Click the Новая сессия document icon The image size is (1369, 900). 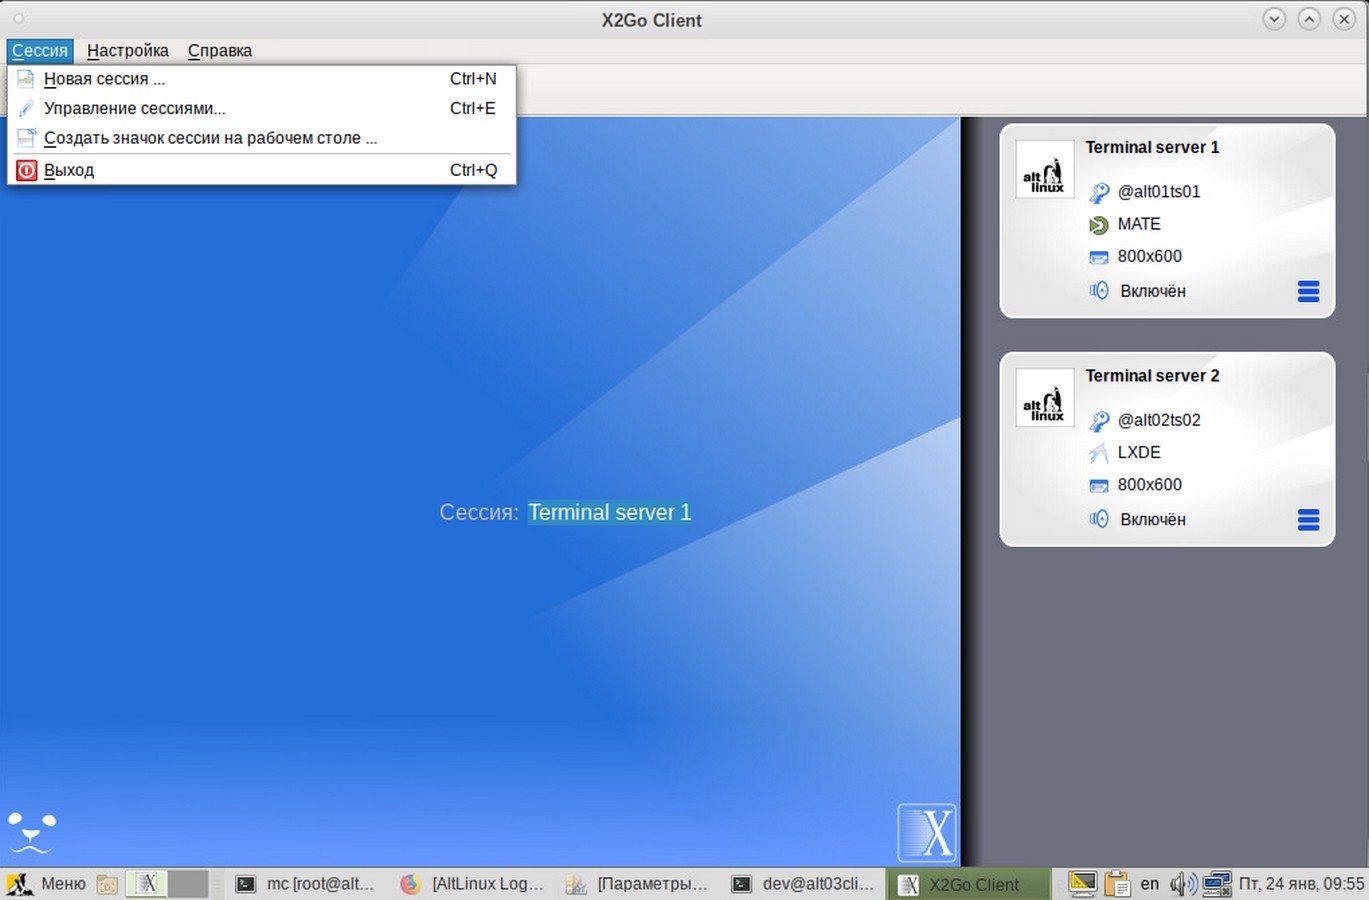click(27, 79)
